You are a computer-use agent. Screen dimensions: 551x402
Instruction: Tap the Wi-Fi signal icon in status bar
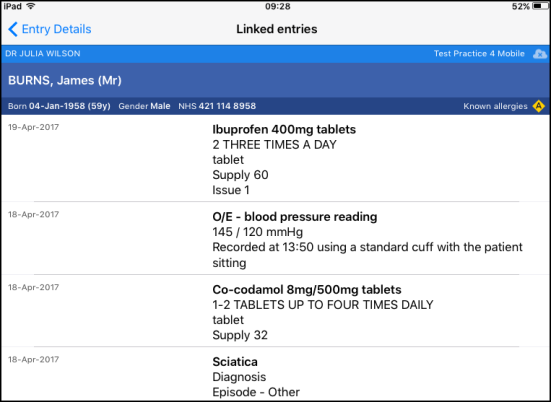[31, 6]
